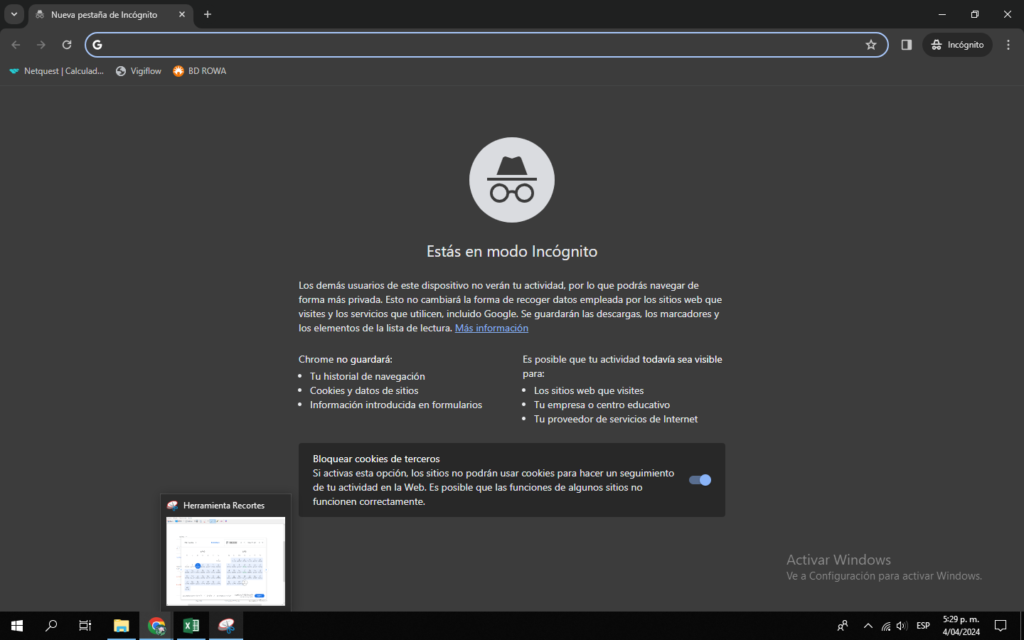
Task: Expand the tab search dropdown arrow
Action: 14,14
